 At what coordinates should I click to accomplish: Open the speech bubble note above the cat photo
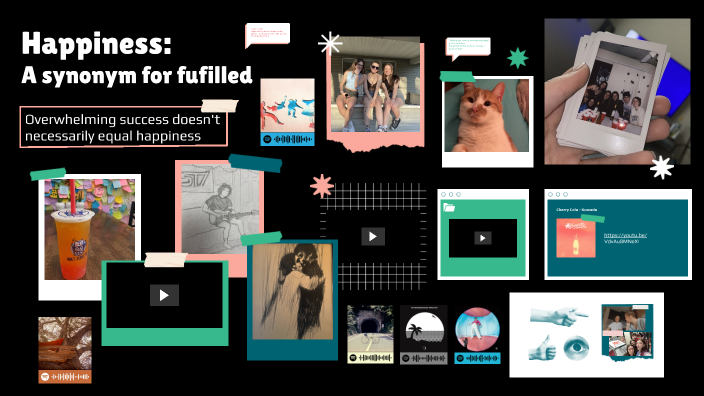[x=468, y=48]
